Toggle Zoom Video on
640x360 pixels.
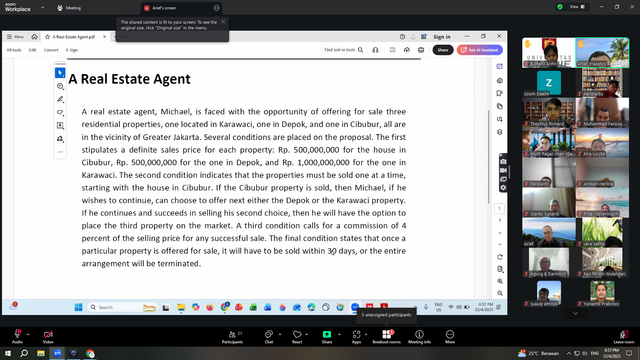tap(48, 337)
